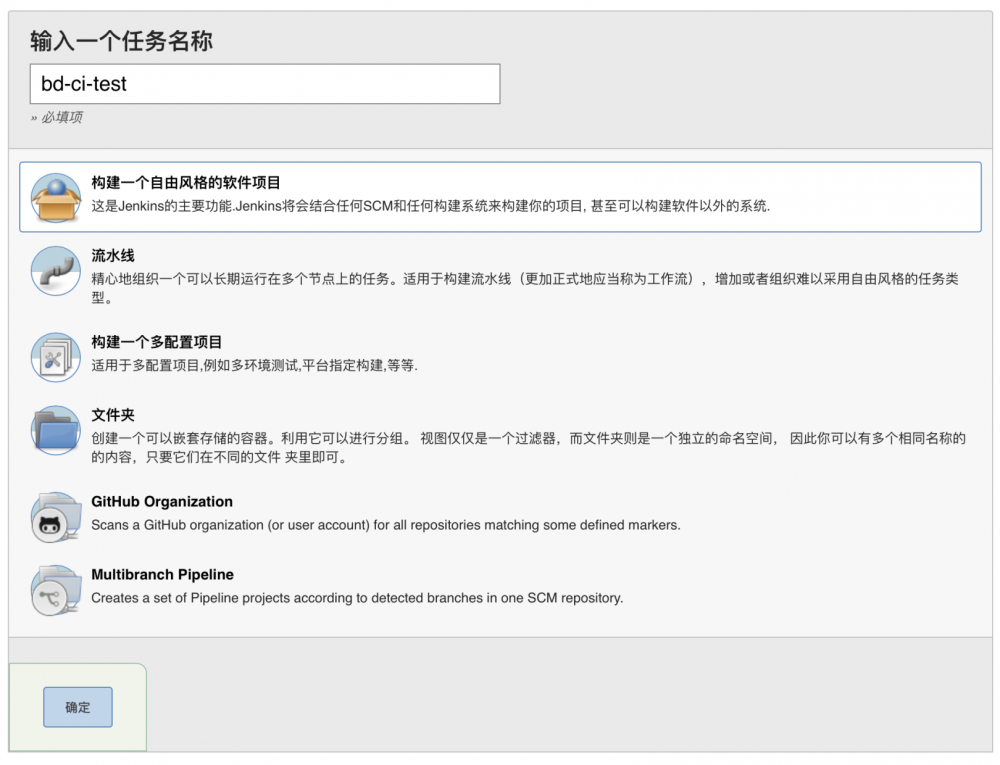Click the blue folder icon beside 文件夹
Image resolution: width=1000 pixels, height=765 pixels.
coord(55,430)
